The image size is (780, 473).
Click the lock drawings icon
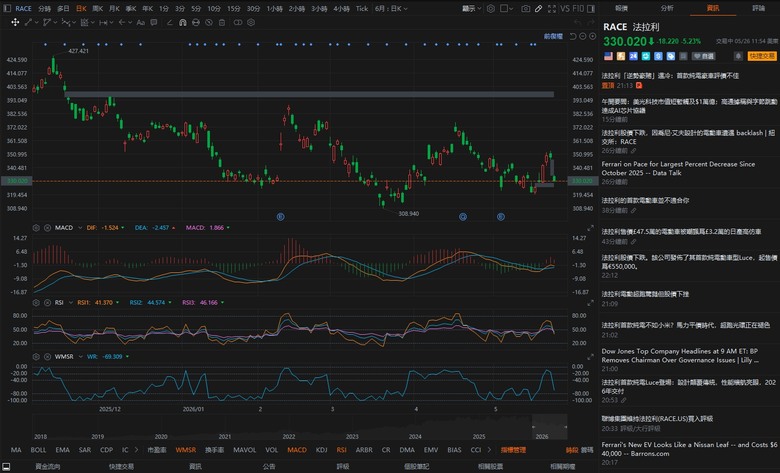tap(195, 22)
